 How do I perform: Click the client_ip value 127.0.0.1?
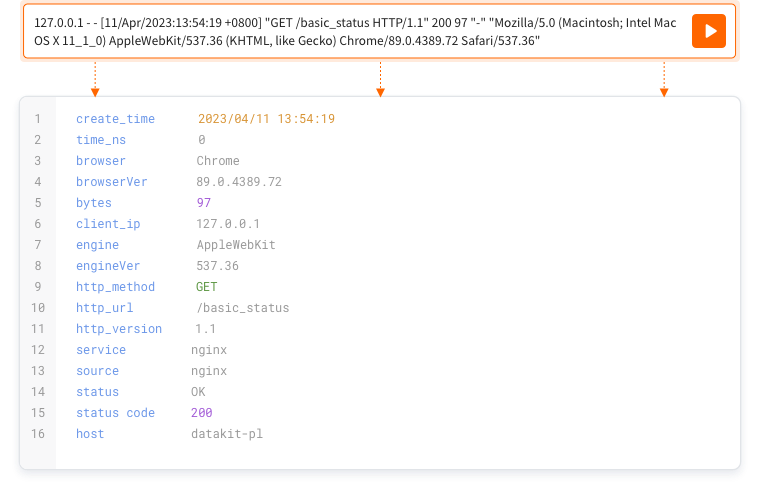coord(228,224)
